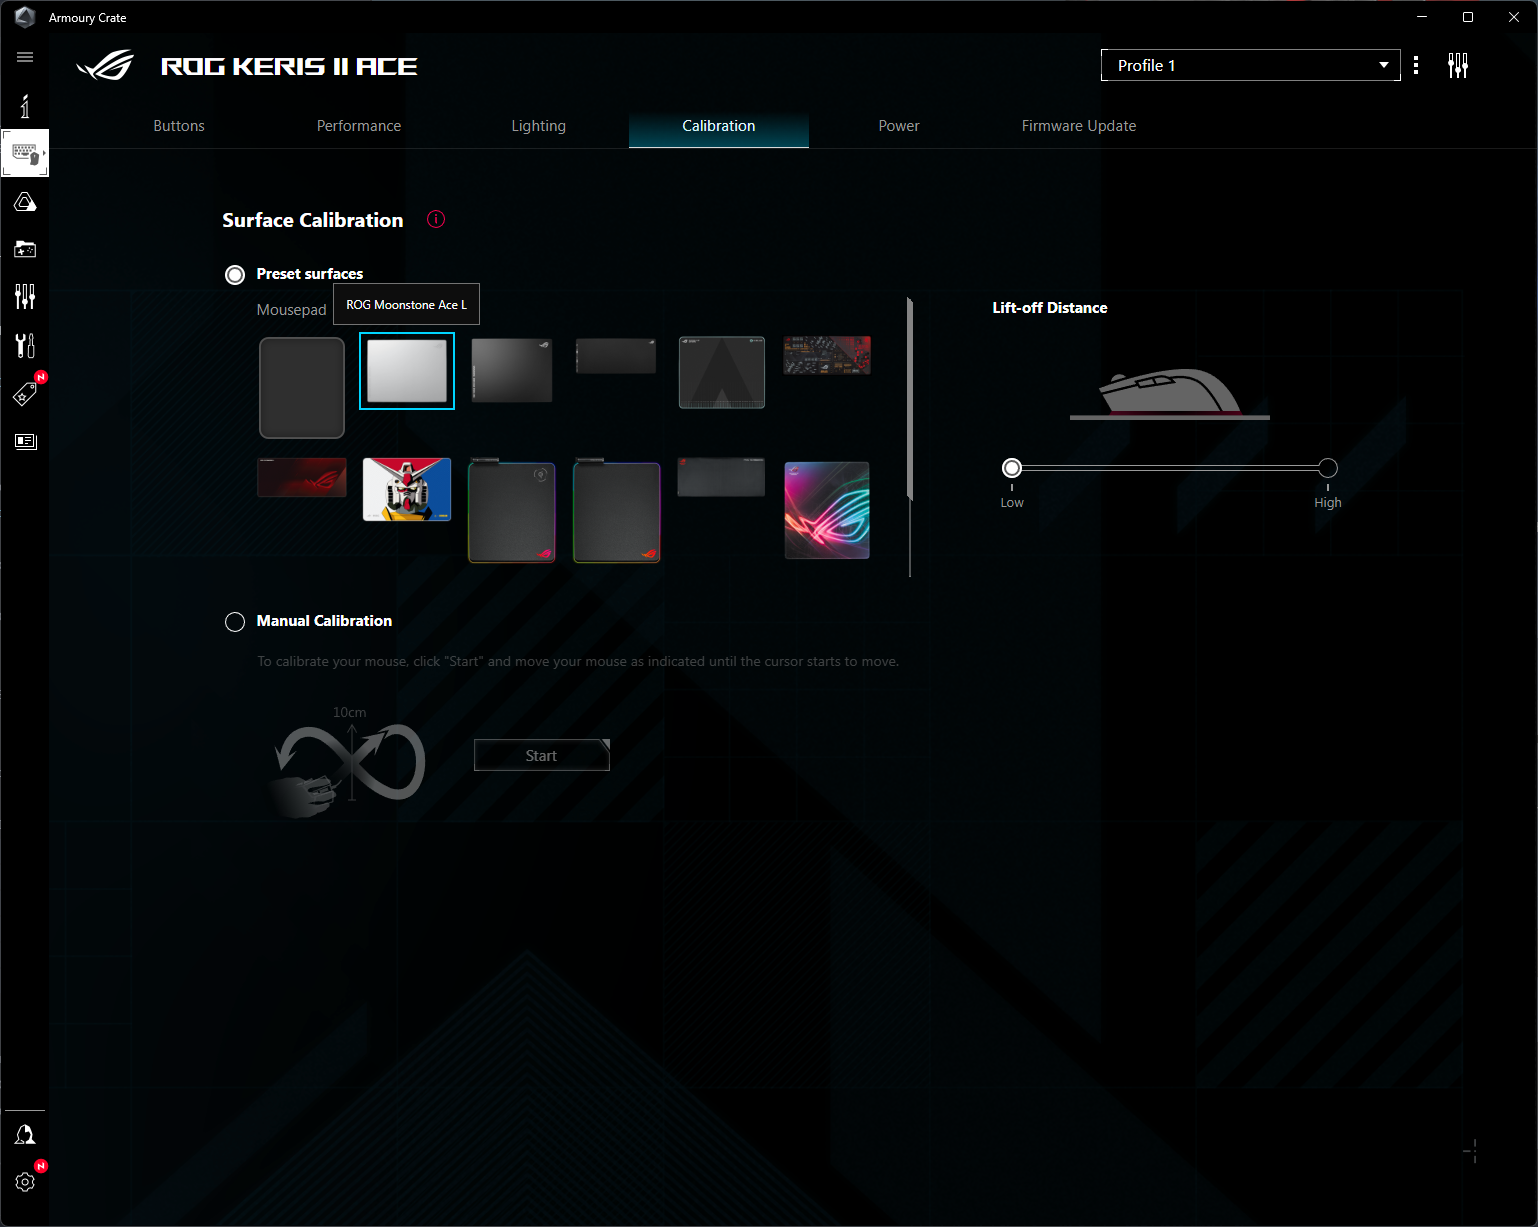1538x1227 pixels.
Task: Open the Settings gear icon
Action: coord(25,1182)
